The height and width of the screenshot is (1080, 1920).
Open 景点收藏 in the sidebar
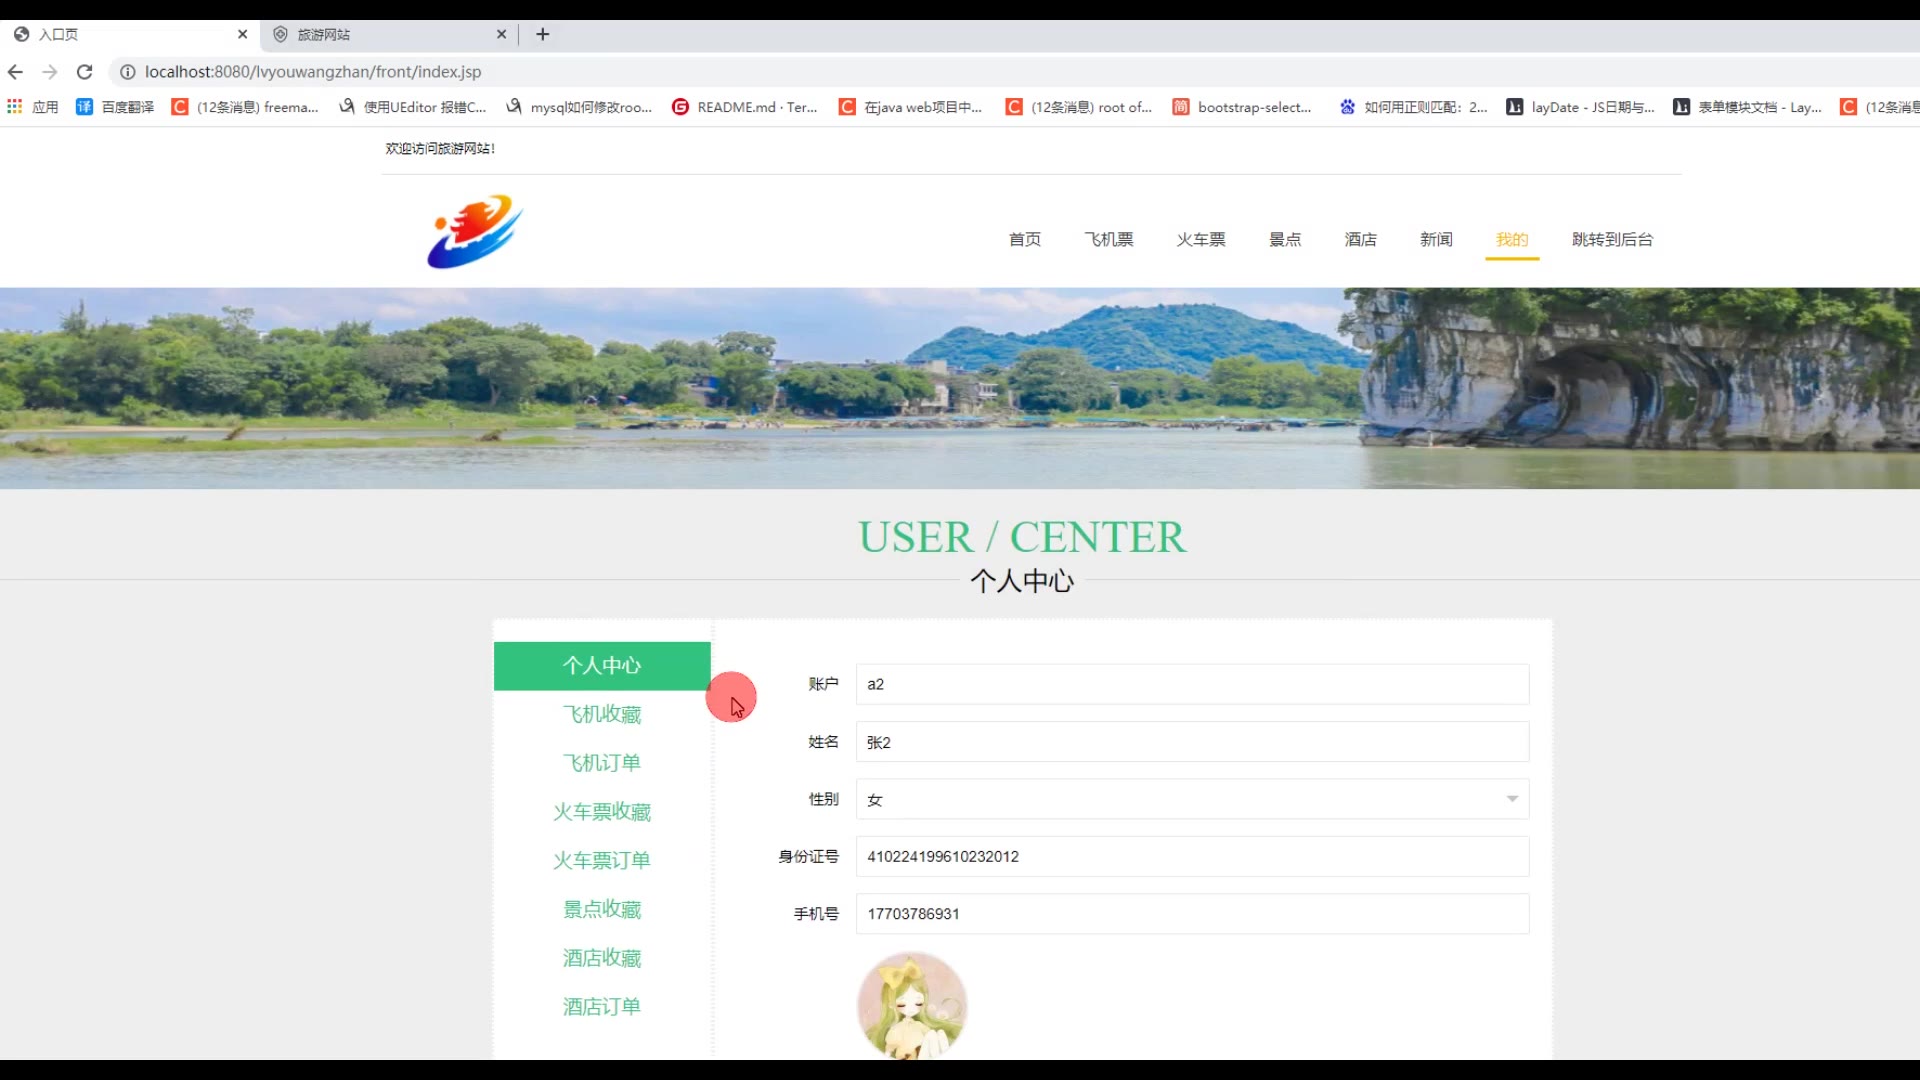click(602, 909)
